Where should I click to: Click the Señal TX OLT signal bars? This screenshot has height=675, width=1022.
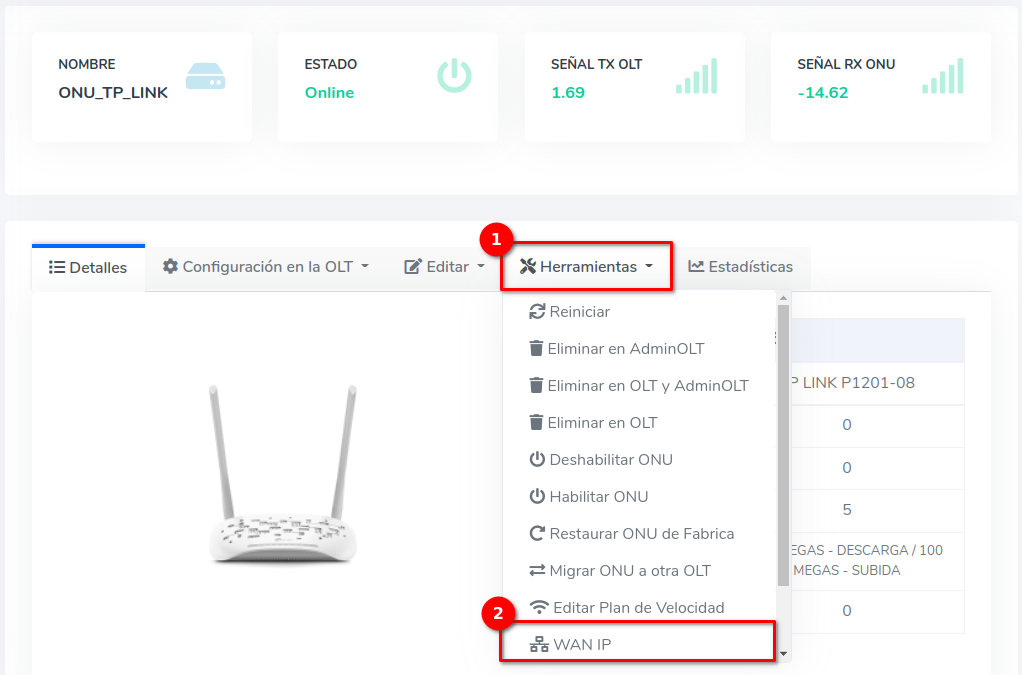click(696, 76)
